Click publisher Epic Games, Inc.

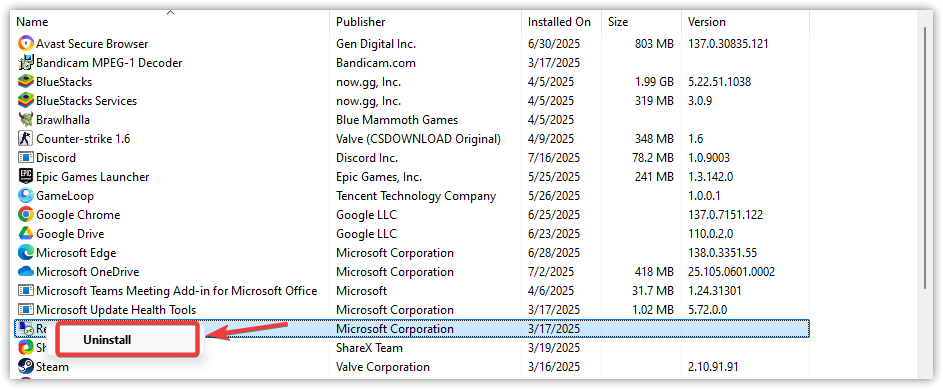[x=379, y=177]
